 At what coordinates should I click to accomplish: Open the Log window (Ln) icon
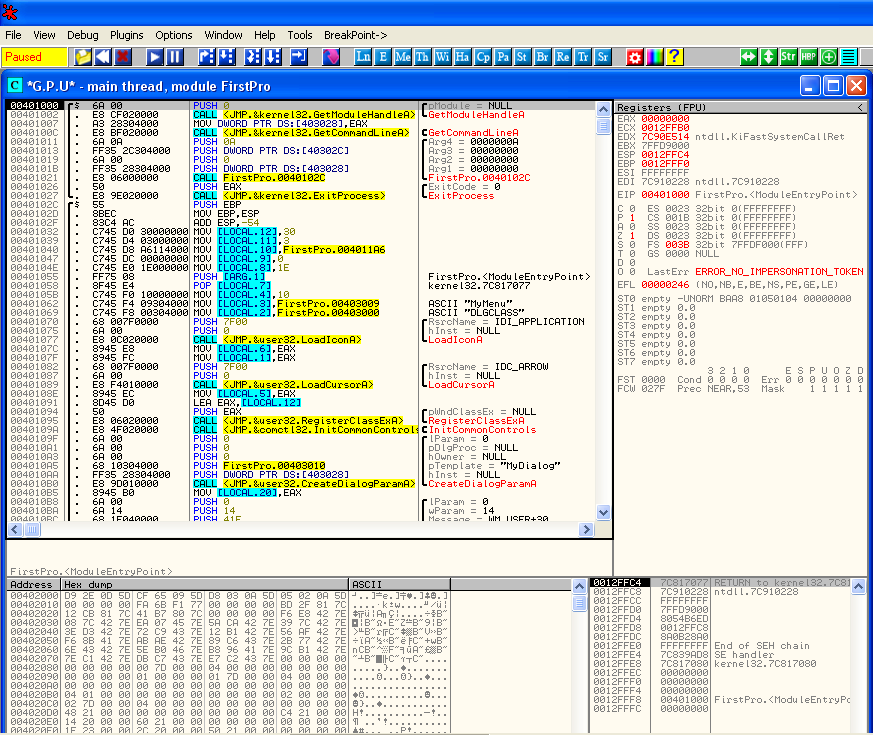point(363,57)
